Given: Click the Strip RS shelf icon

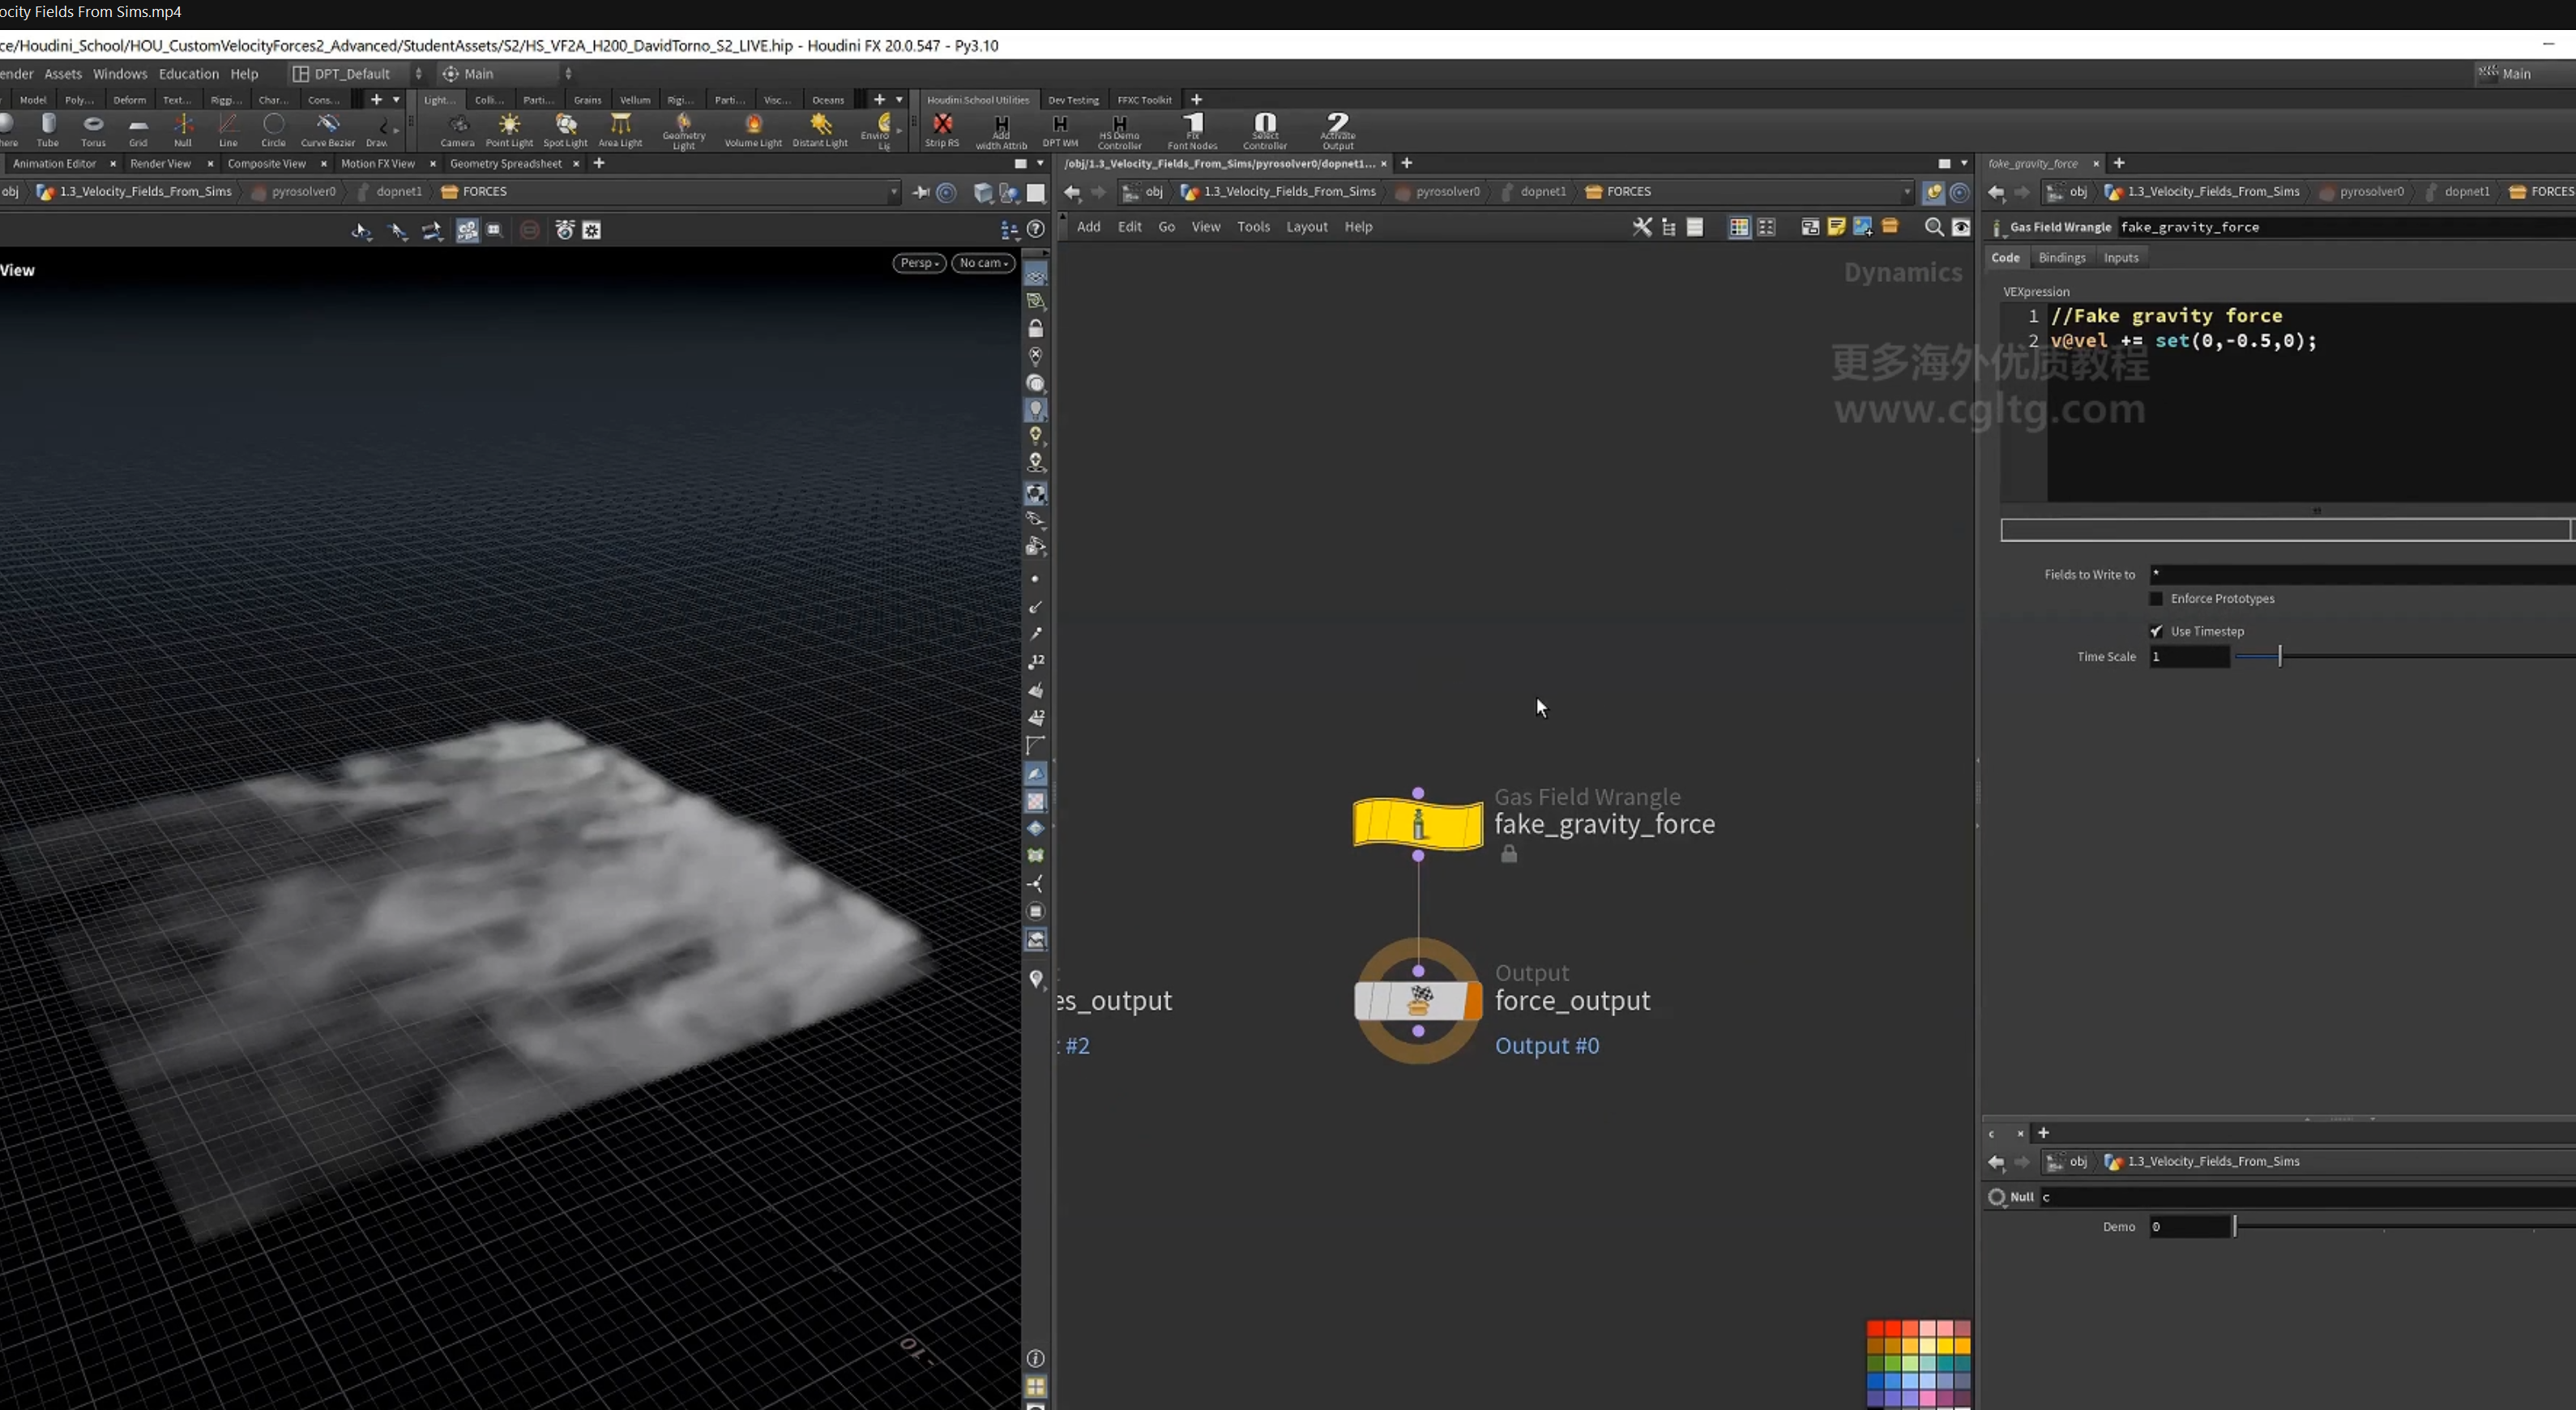Looking at the screenshot, I should 942,130.
